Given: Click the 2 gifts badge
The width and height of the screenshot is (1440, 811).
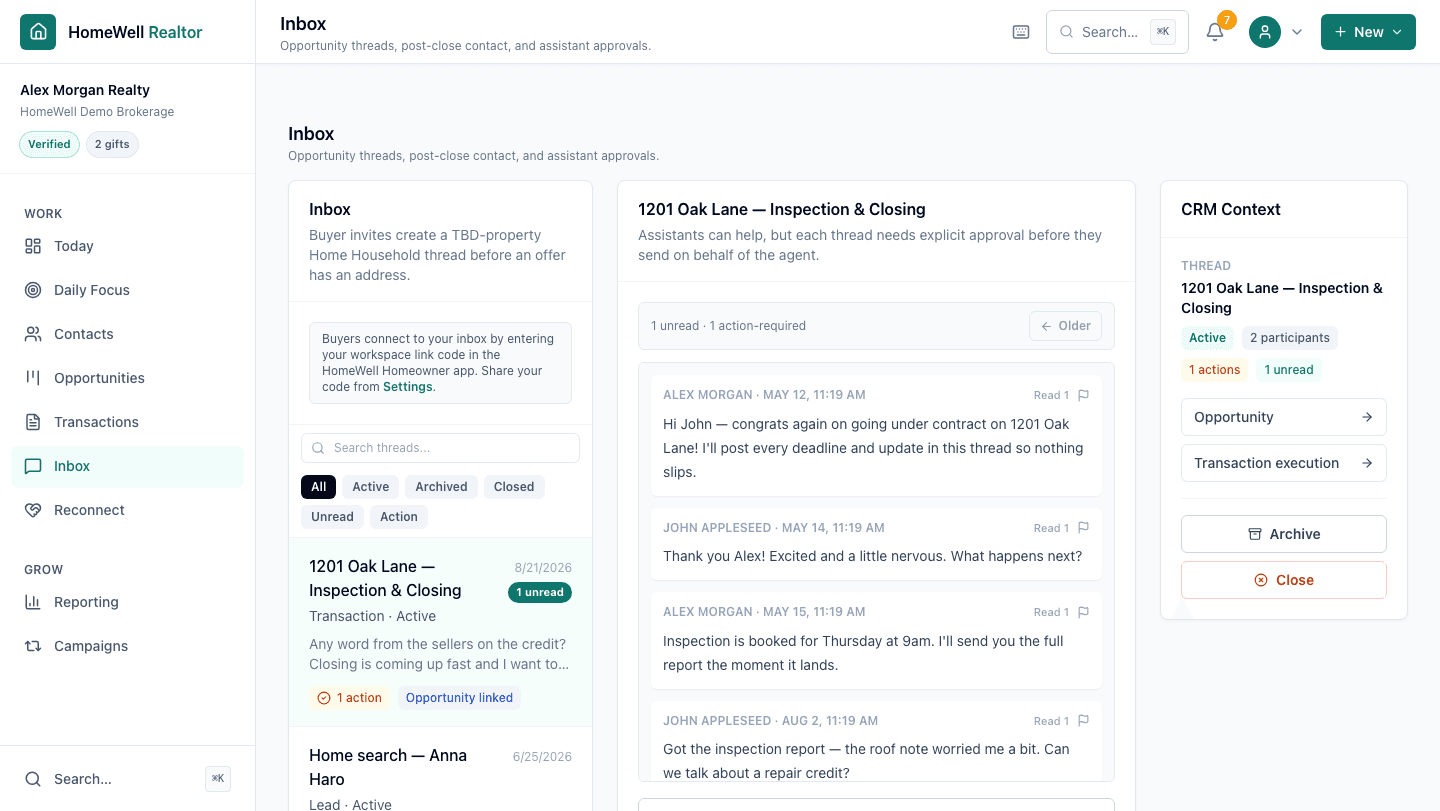Looking at the screenshot, I should 112,144.
